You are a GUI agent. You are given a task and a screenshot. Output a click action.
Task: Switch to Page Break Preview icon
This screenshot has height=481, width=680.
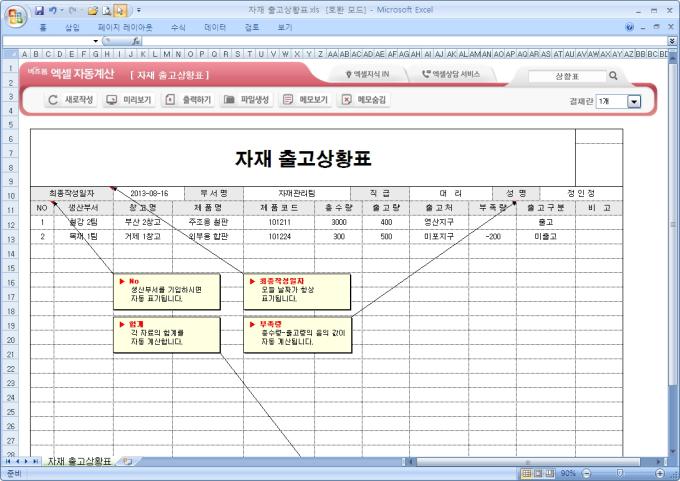coord(550,474)
